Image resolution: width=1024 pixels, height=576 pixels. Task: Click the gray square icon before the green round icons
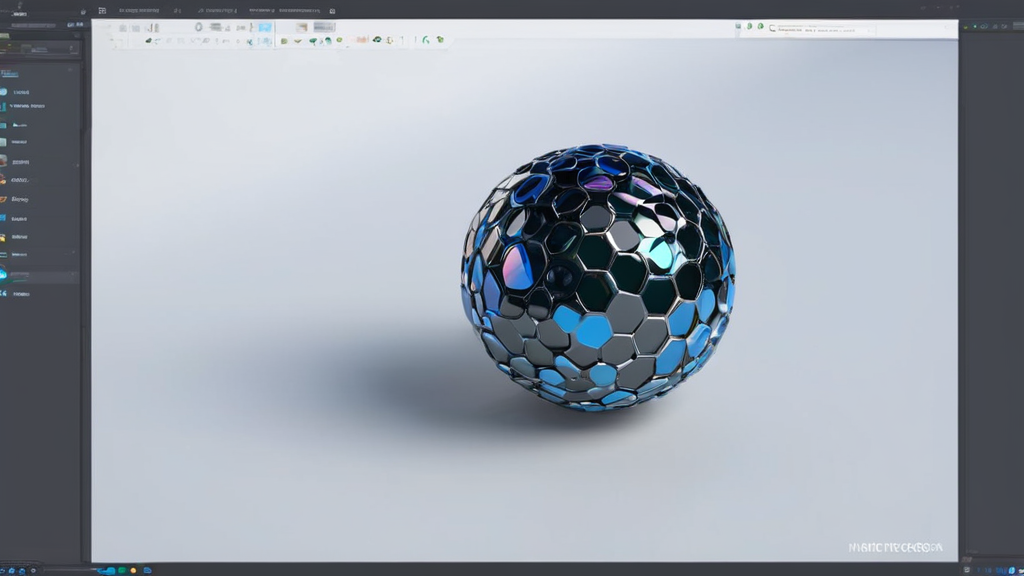738,26
